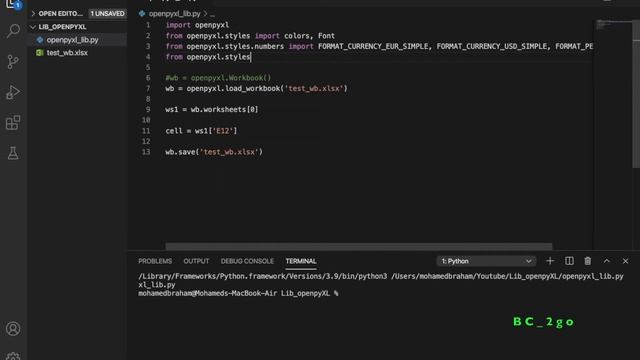Open the '1: Python' terminal dropdown
640x360 pixels.
pos(486,261)
